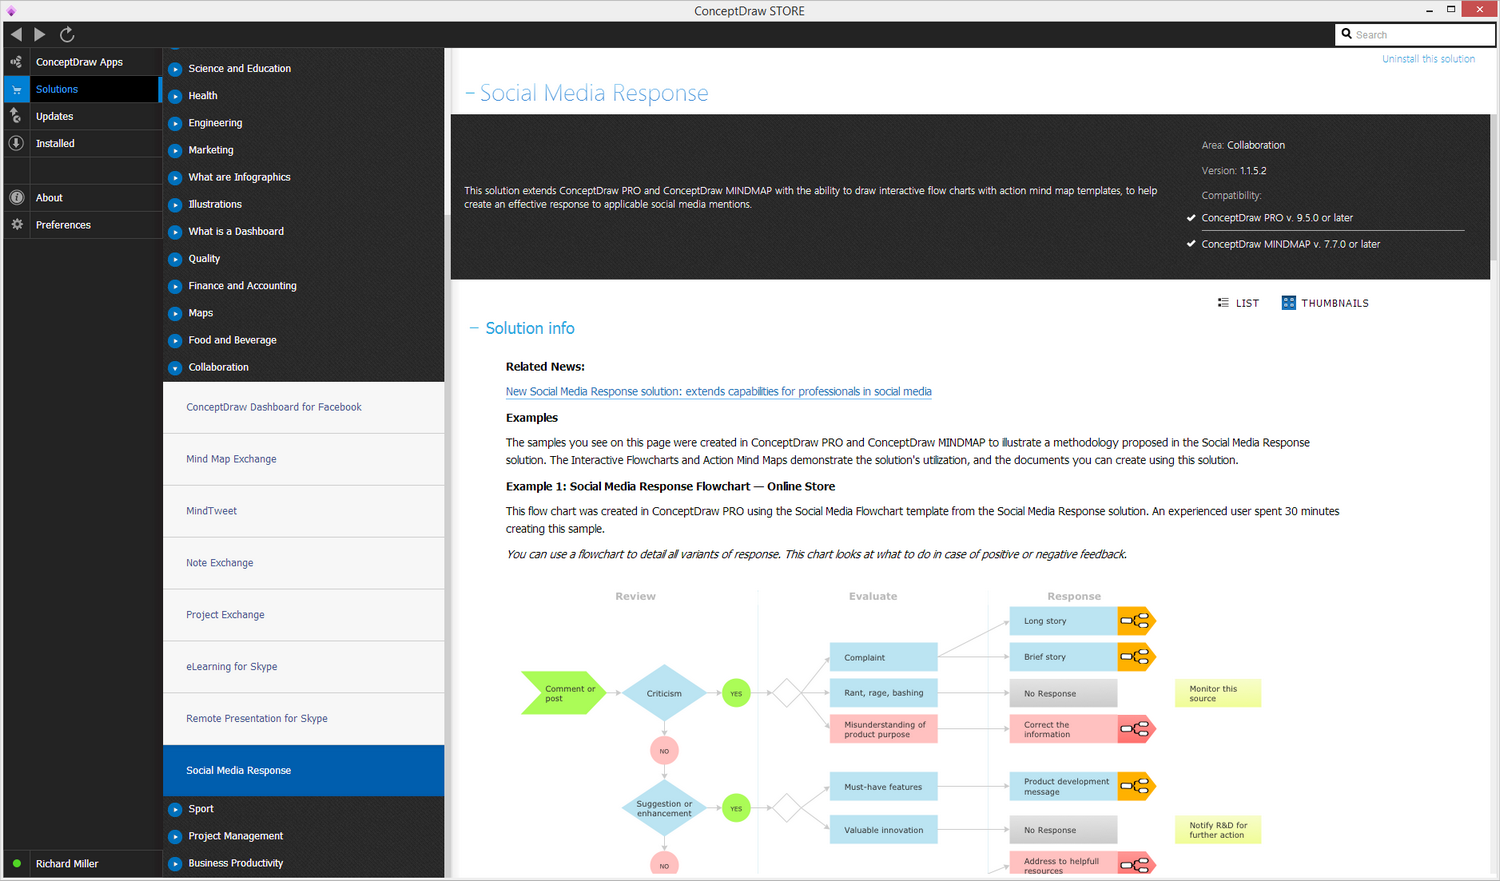Click the mind map icon beside Long story

pos(1136,621)
